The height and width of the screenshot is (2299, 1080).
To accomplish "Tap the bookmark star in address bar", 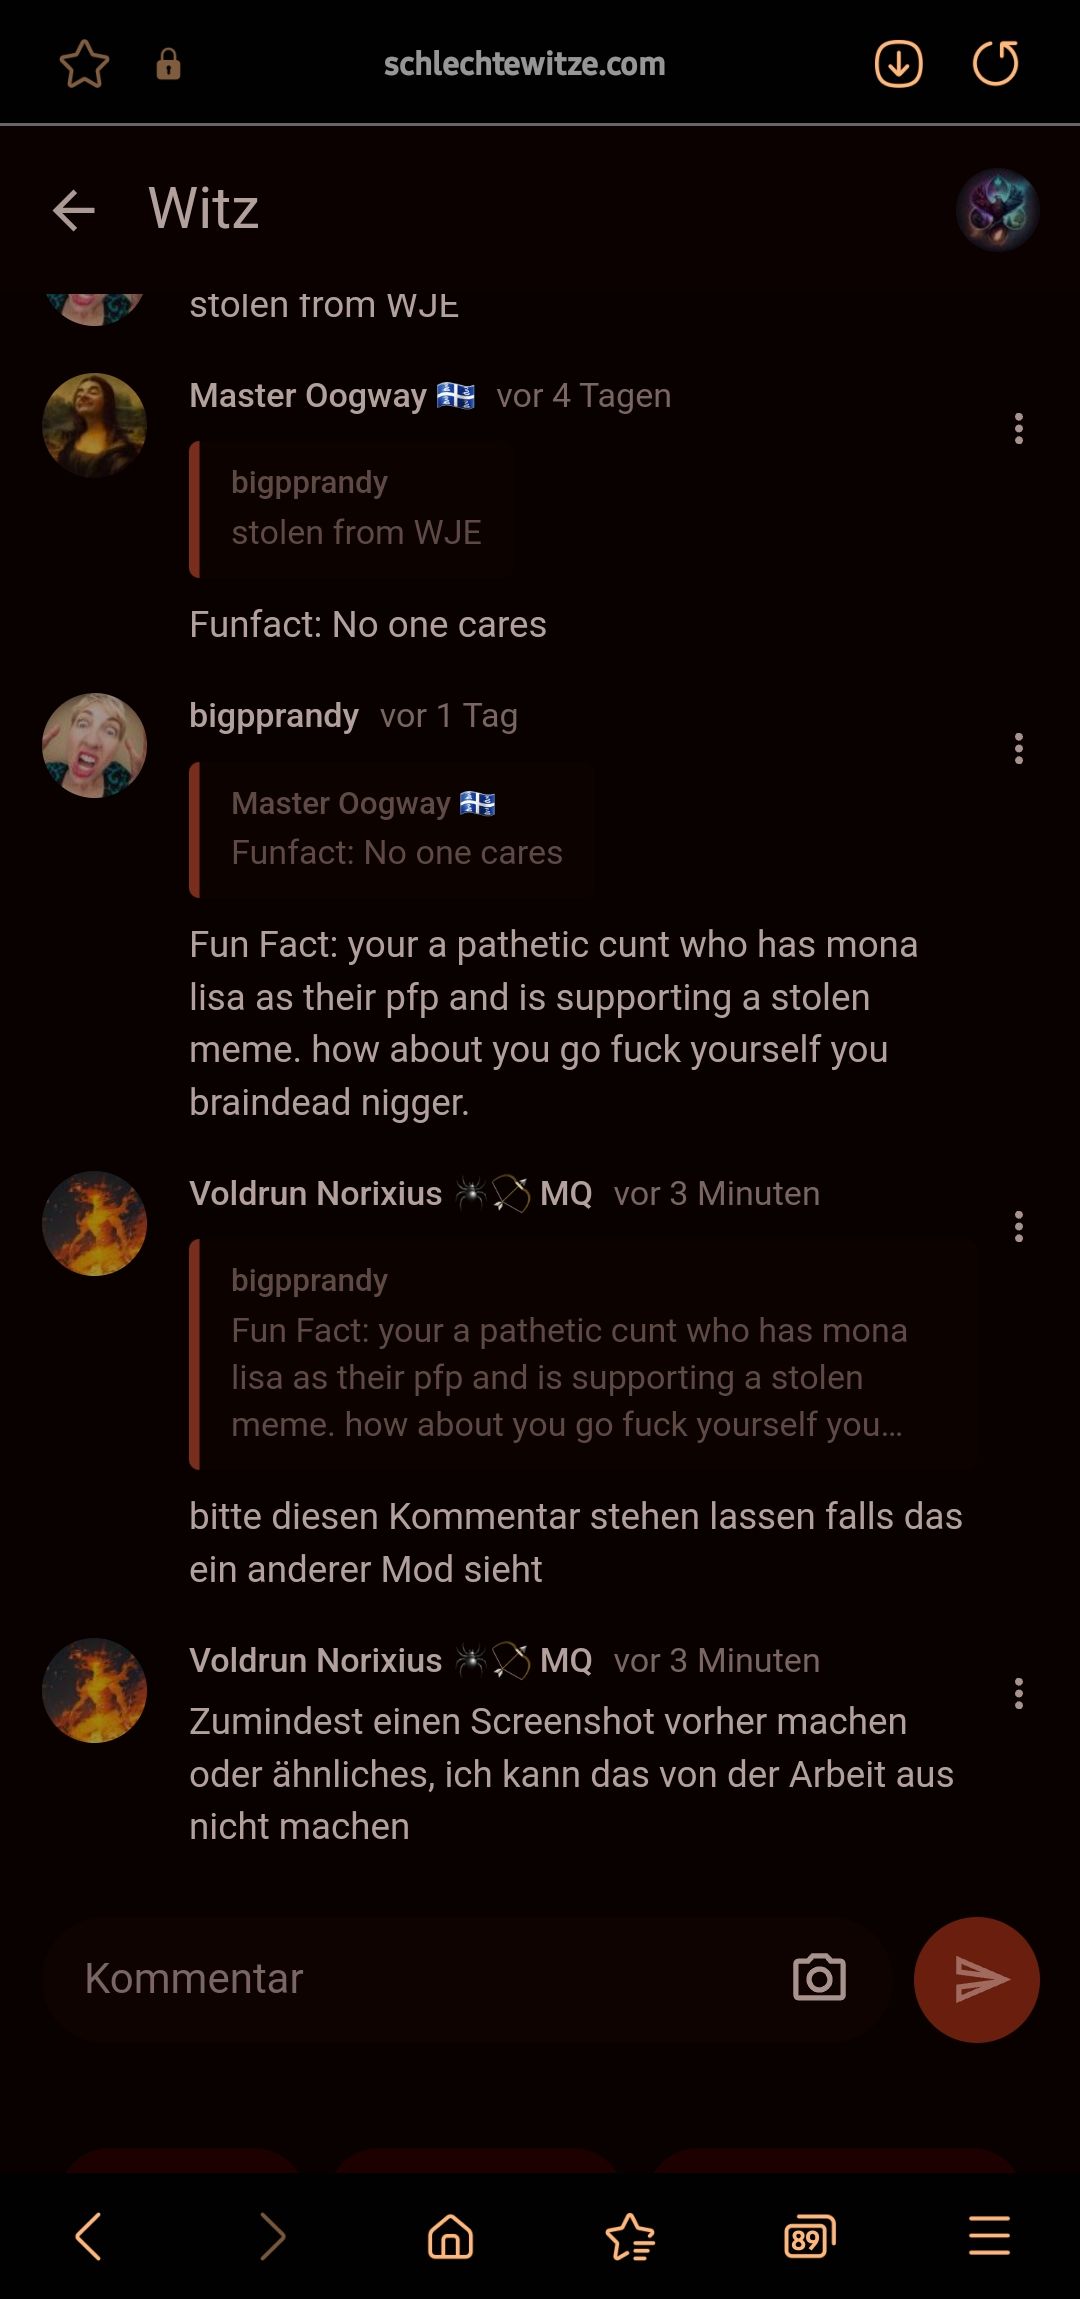I will click(84, 64).
